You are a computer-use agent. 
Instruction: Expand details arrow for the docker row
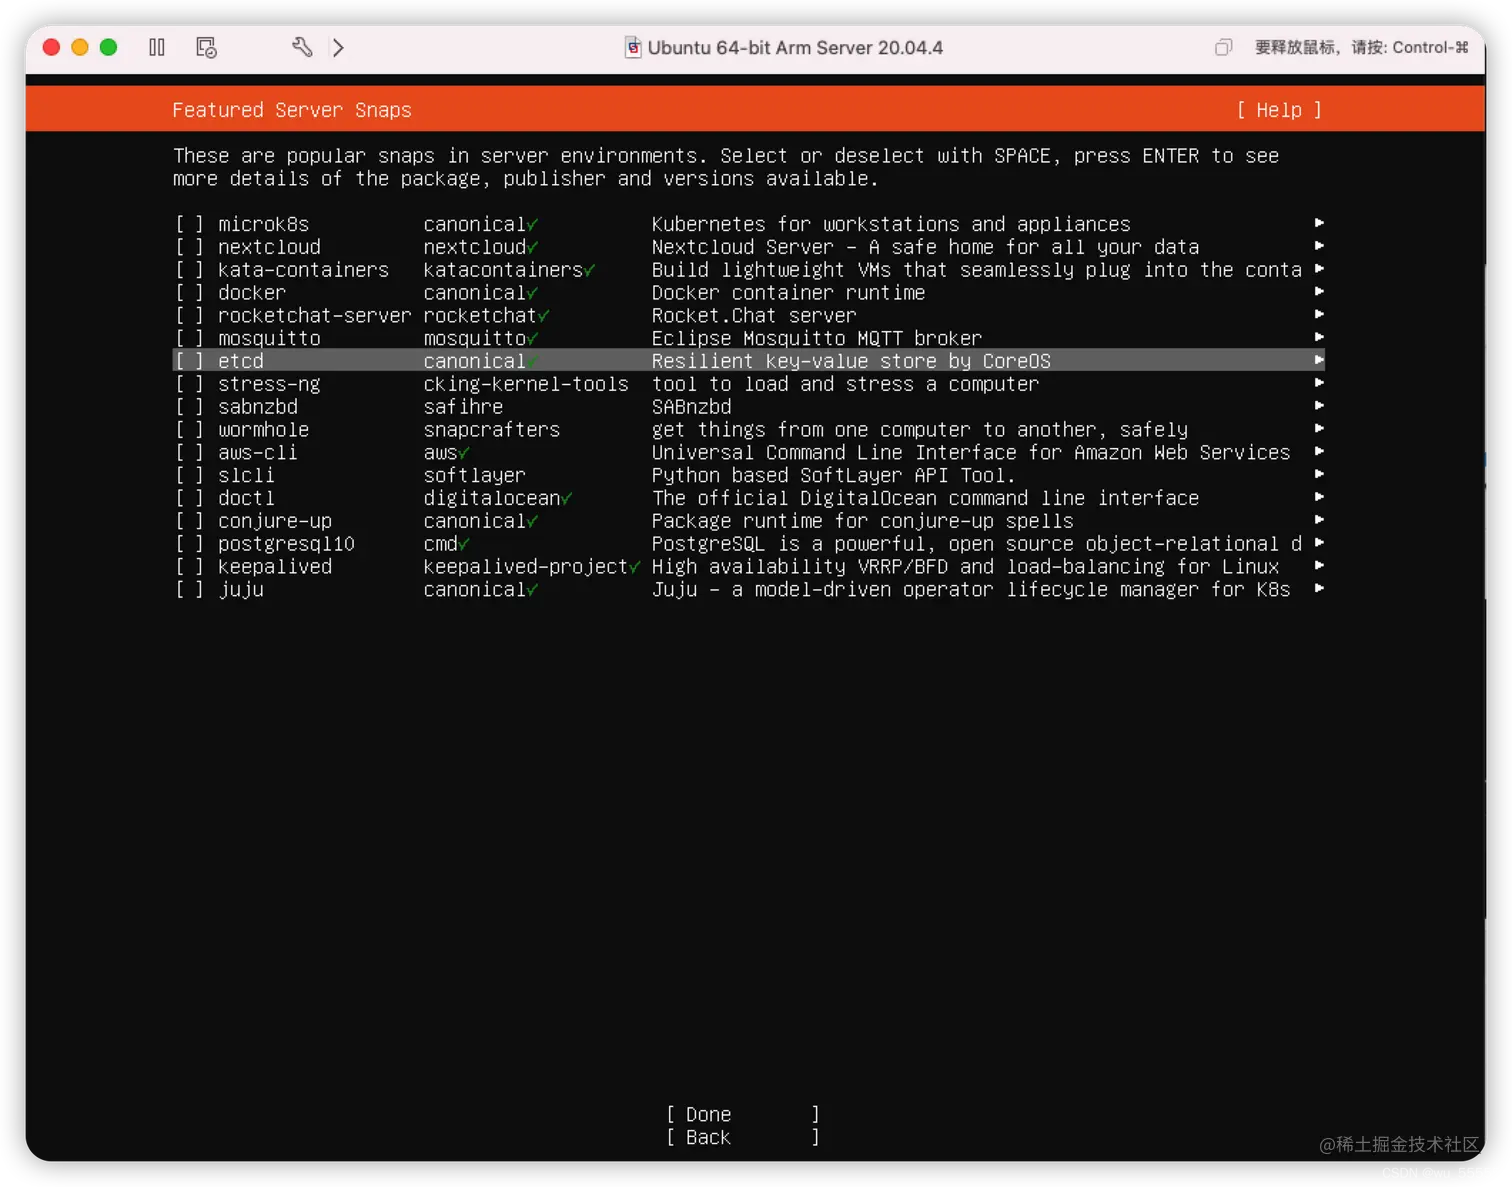click(x=1319, y=292)
